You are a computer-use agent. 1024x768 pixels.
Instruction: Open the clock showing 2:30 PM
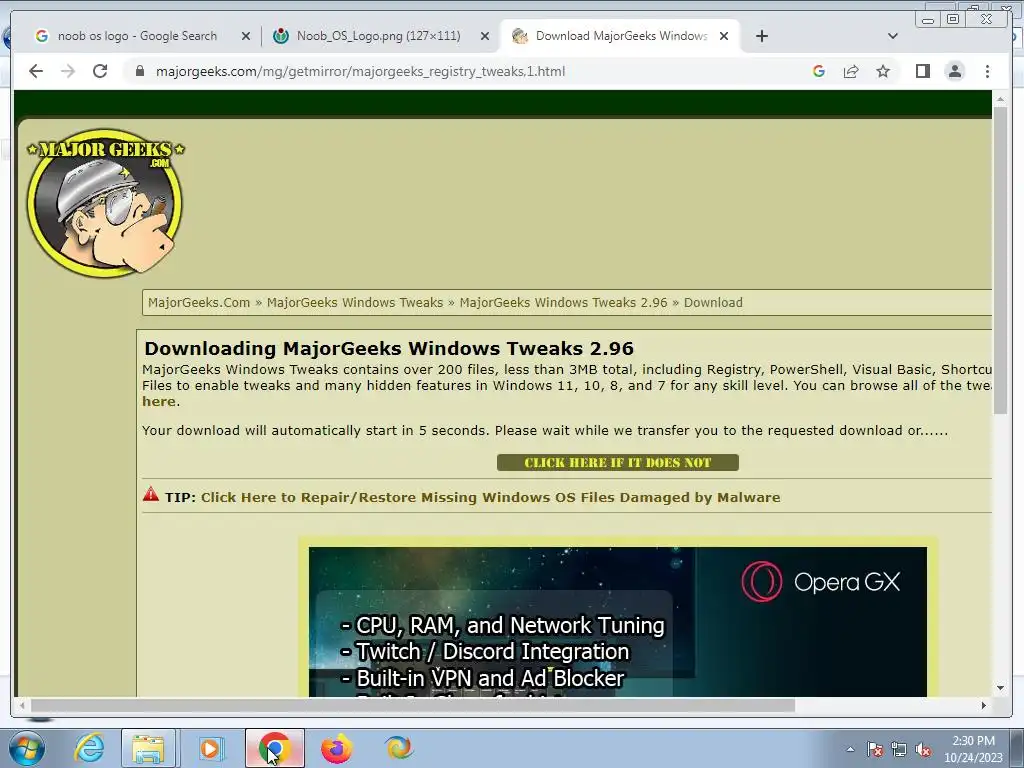coord(973,748)
